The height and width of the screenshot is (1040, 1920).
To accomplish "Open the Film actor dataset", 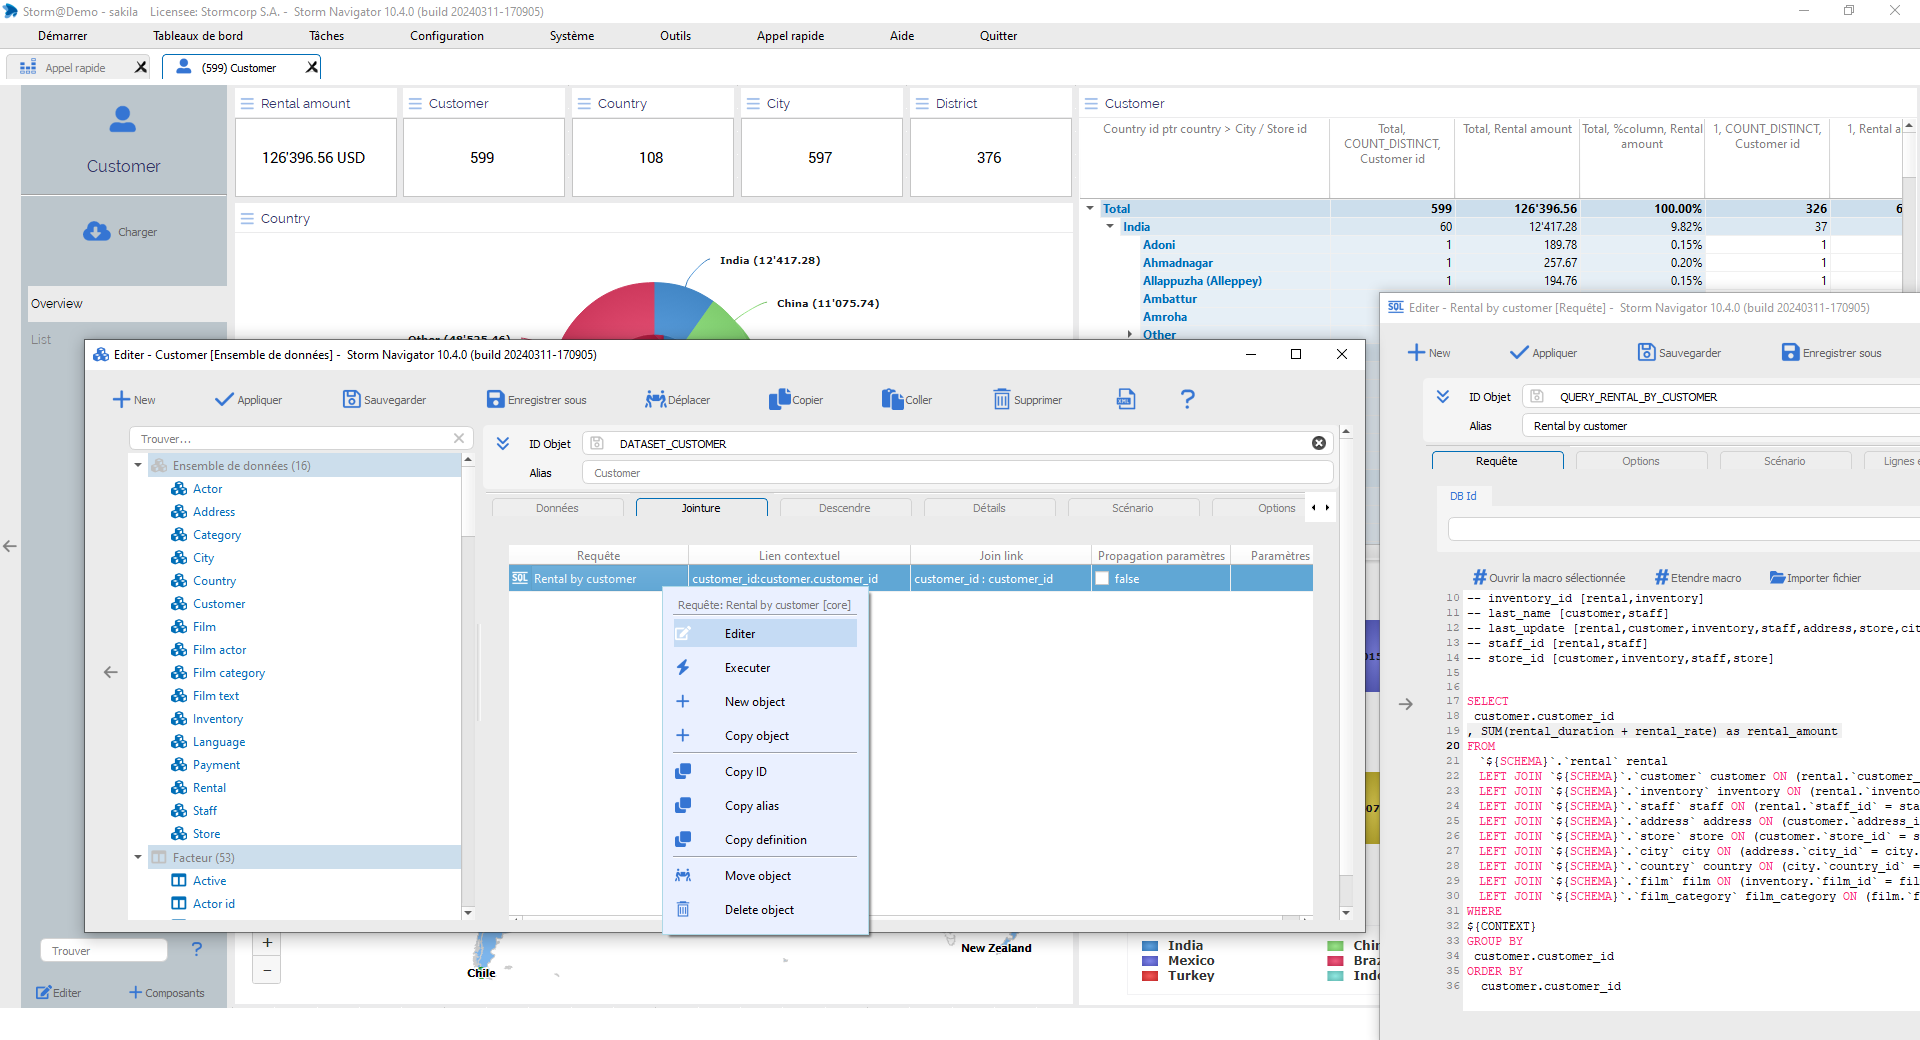I will tap(219, 650).
